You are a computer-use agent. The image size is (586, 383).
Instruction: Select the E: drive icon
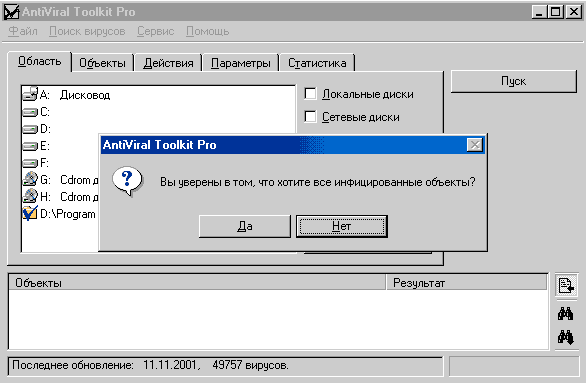click(x=30, y=146)
